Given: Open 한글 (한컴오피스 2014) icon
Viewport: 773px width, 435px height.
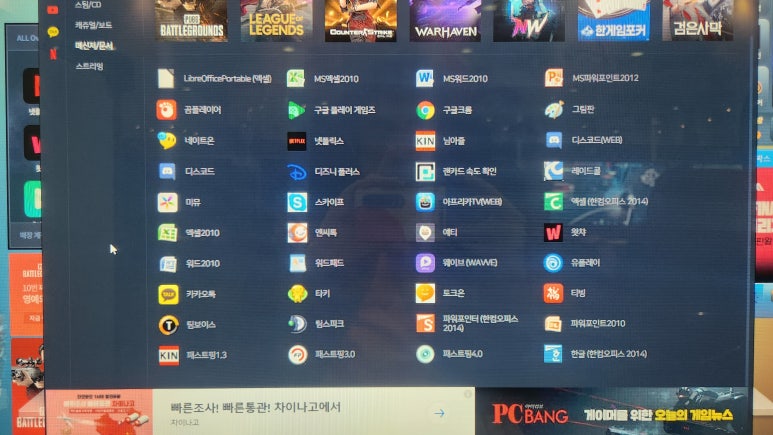Looking at the screenshot, I should point(553,354).
